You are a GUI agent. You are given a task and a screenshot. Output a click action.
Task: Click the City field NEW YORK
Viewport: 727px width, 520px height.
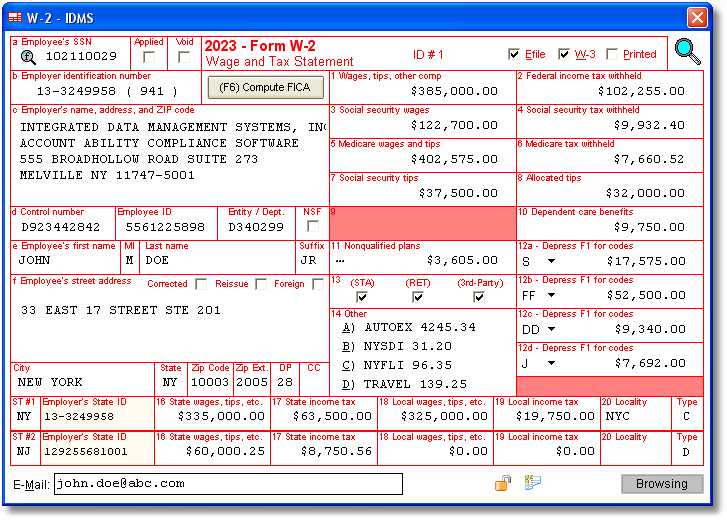pos(50,382)
